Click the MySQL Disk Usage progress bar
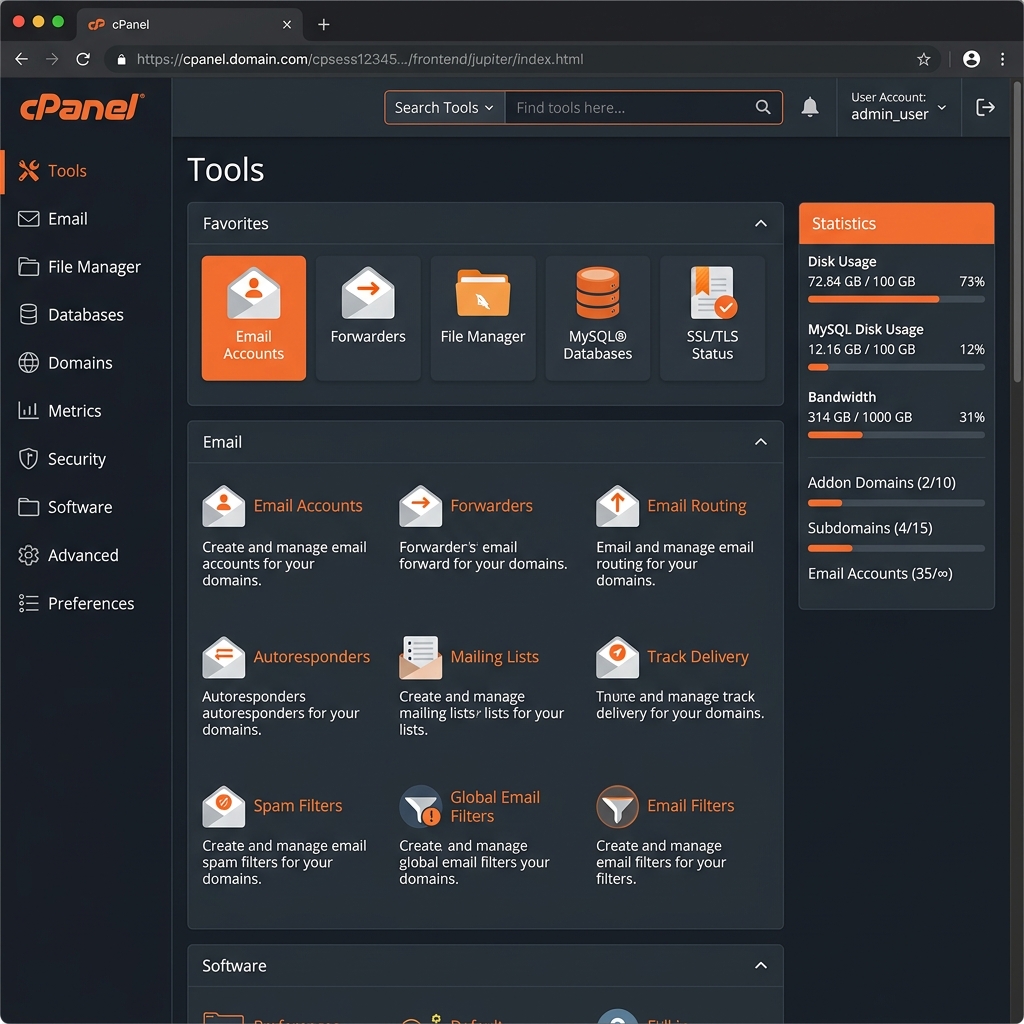The image size is (1024, 1024). tap(896, 368)
